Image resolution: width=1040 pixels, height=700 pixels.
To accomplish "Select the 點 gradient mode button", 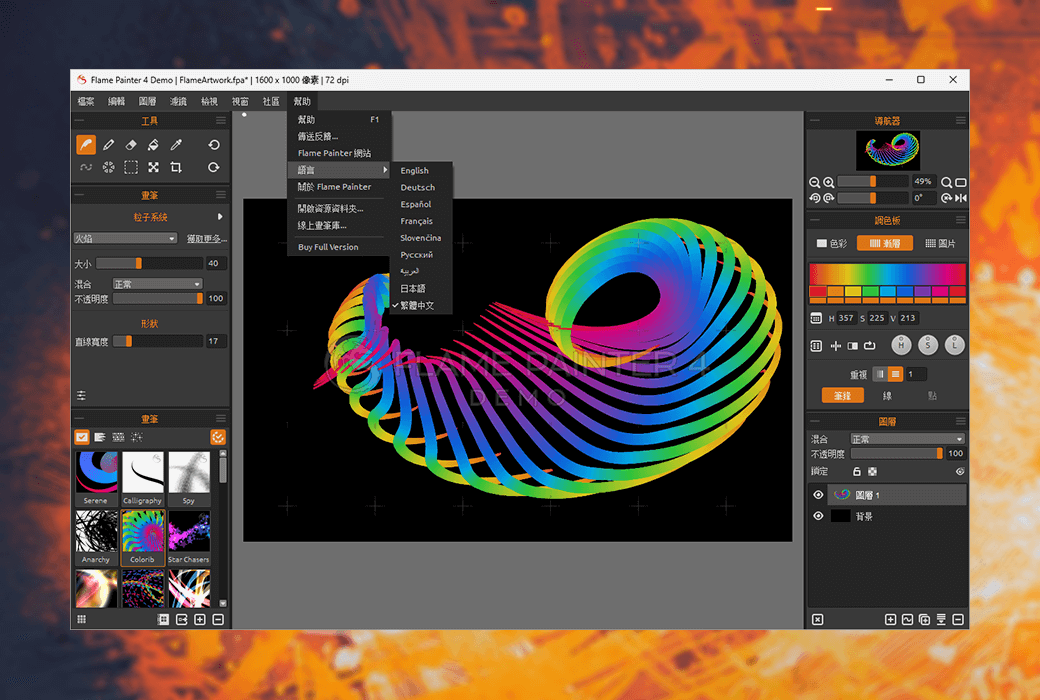I will coord(933,396).
